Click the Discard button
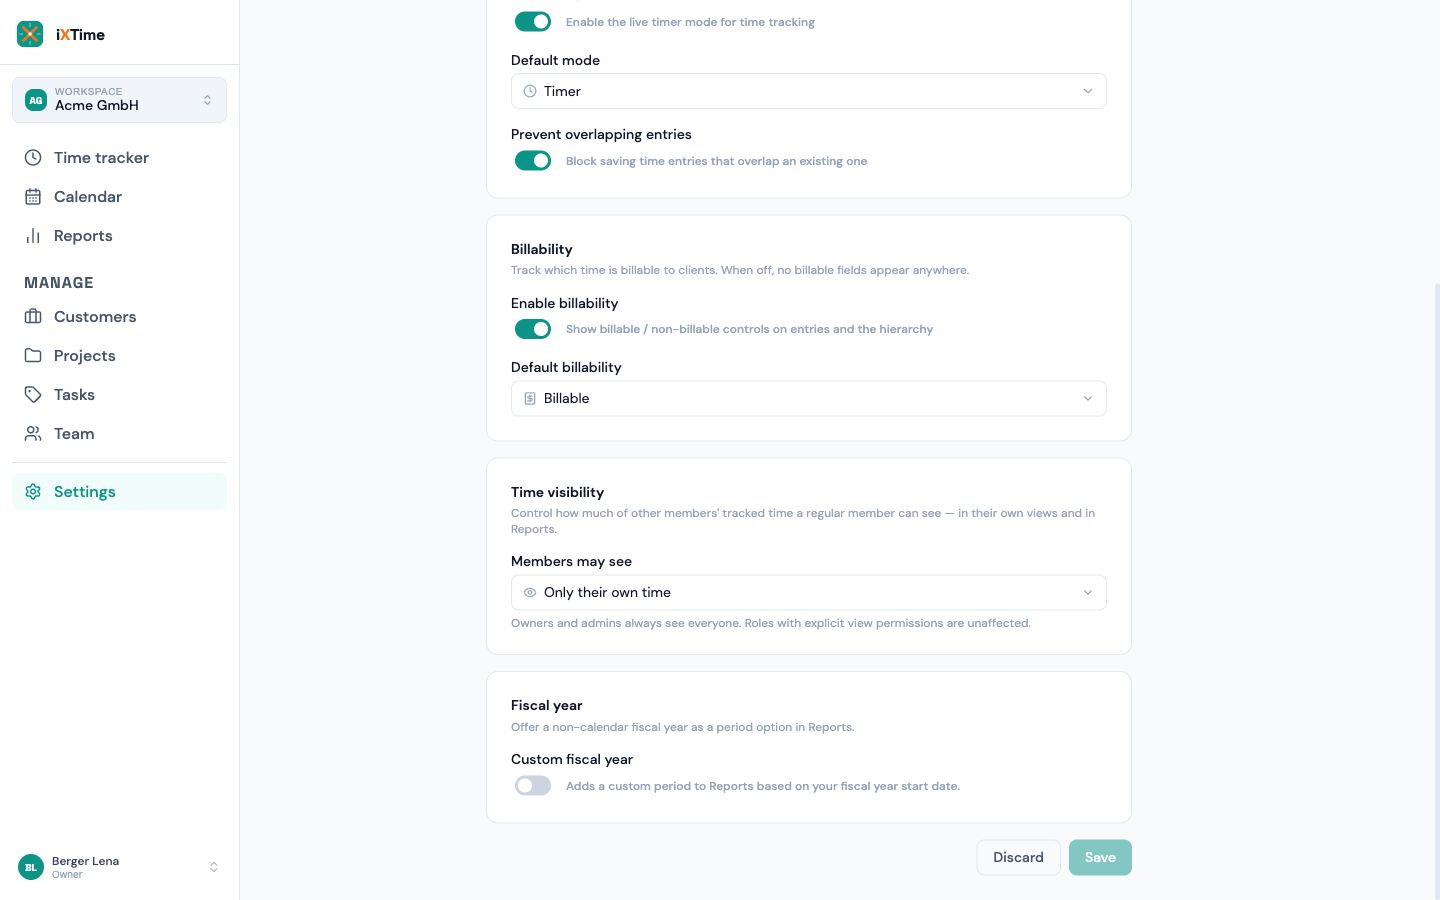This screenshot has height=900, width=1440. 1018,858
